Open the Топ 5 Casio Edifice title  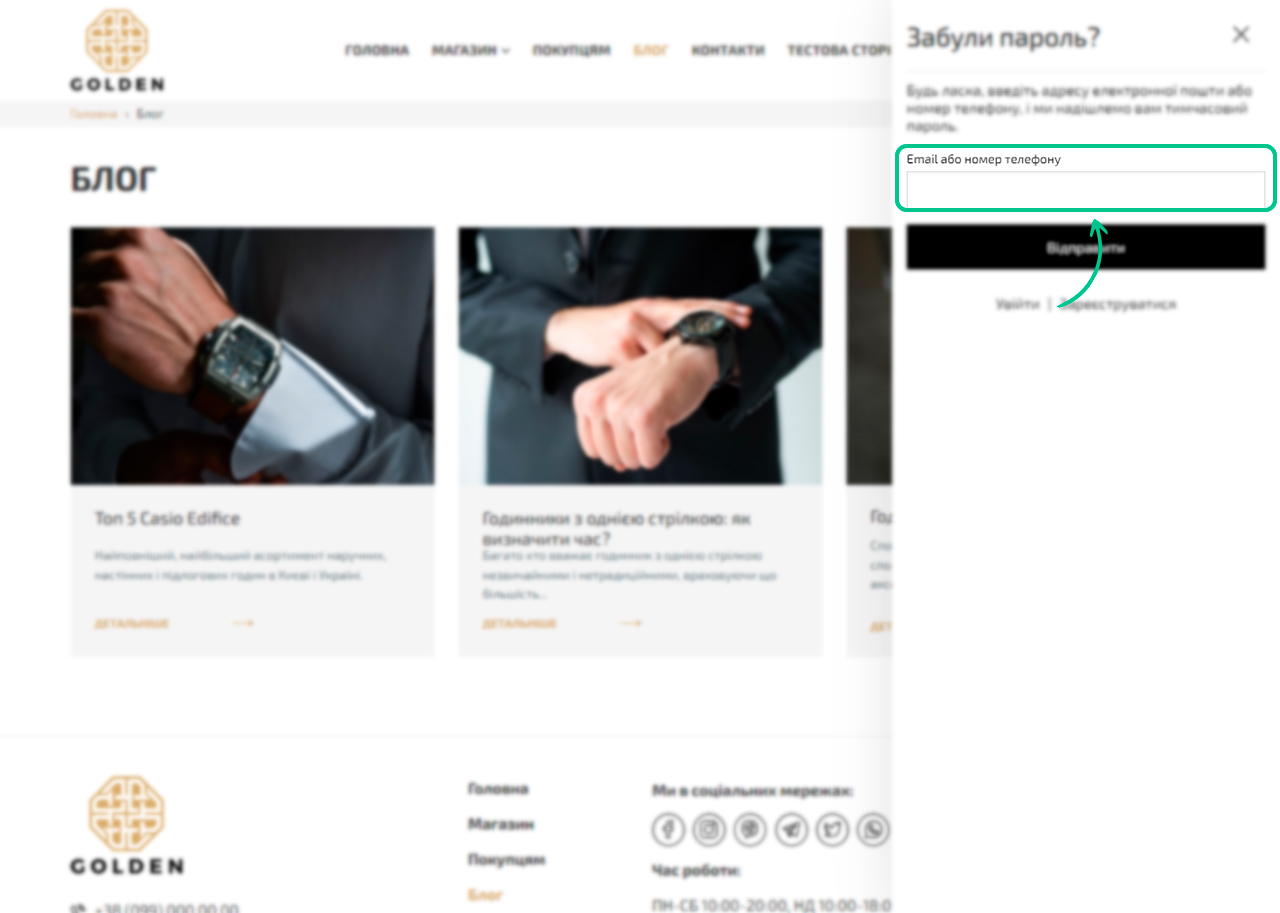point(167,519)
